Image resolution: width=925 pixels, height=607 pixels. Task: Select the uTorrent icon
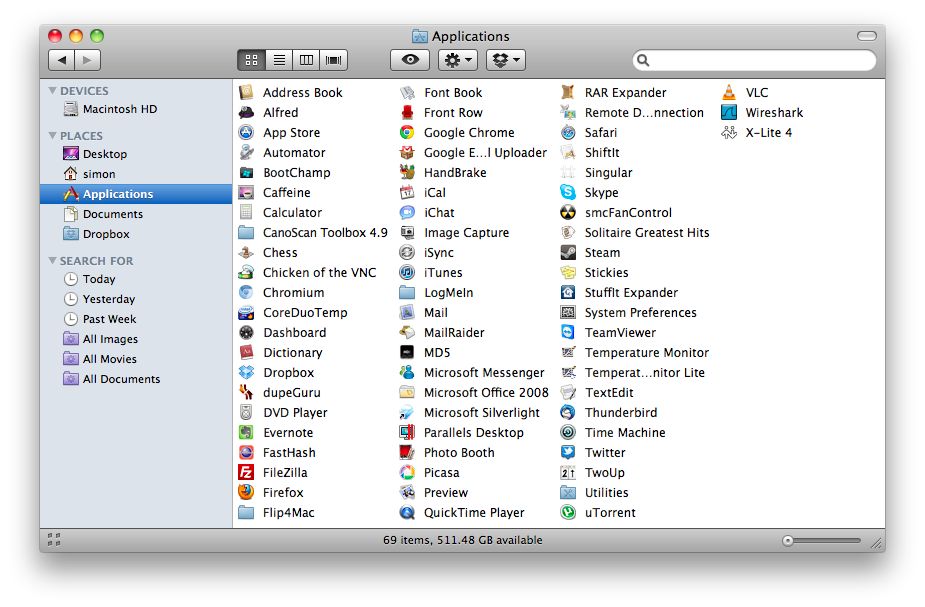(568, 513)
